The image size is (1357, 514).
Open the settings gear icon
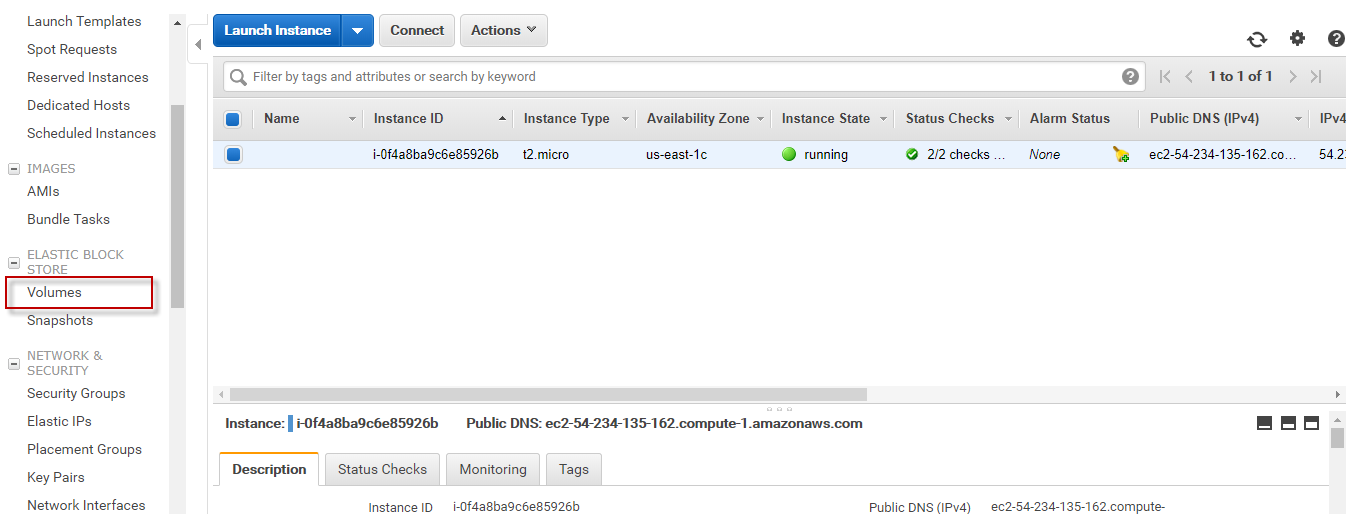[x=1297, y=39]
